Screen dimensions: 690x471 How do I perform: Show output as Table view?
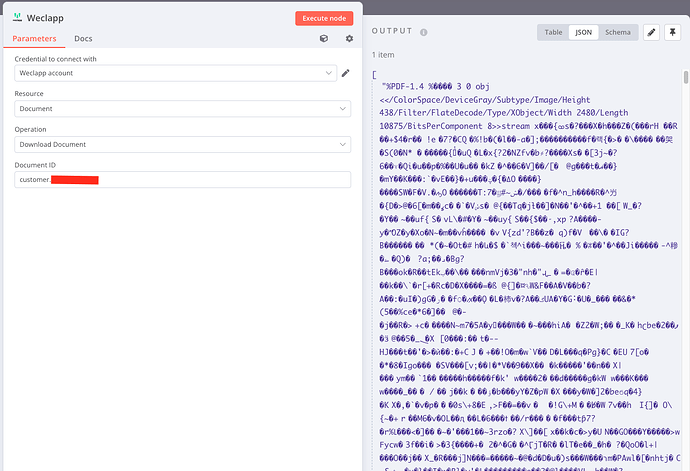point(553,32)
